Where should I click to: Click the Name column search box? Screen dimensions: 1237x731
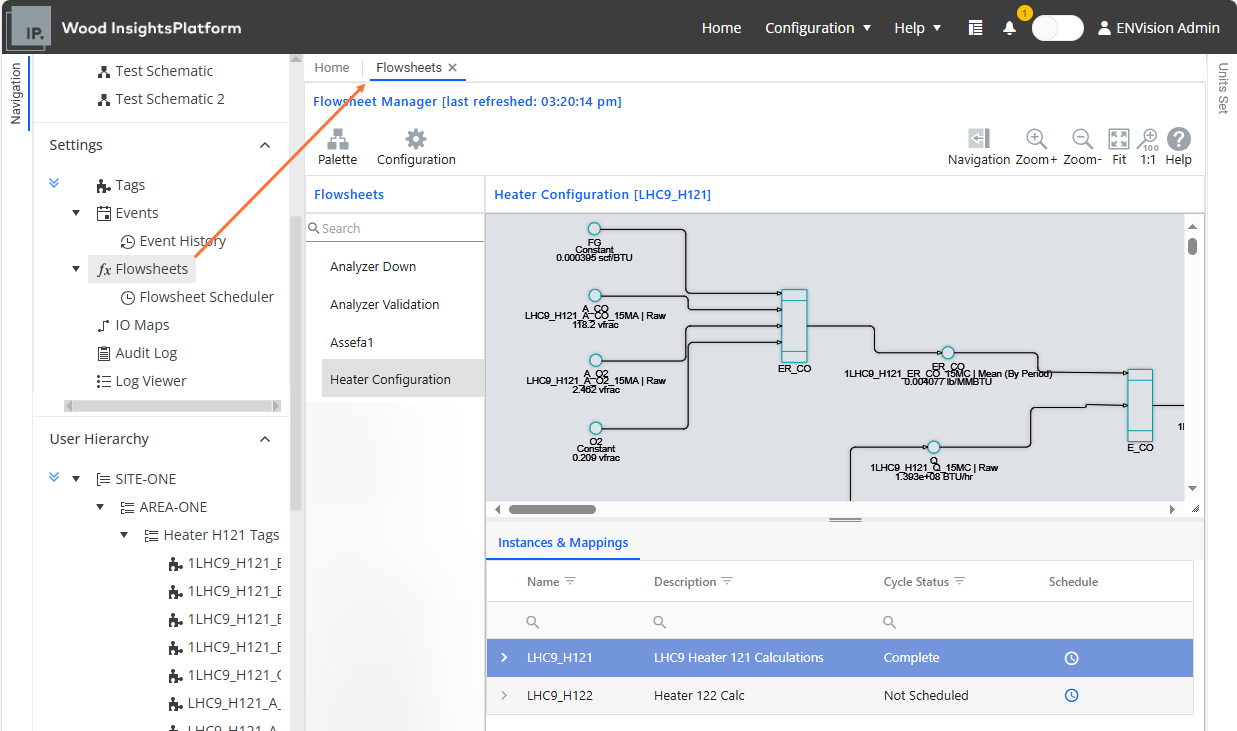point(580,622)
